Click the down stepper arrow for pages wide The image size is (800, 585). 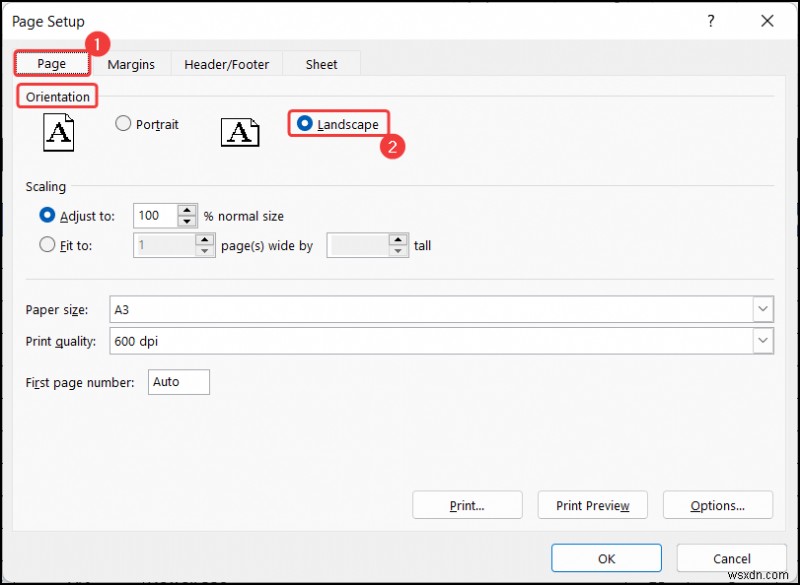(203, 249)
